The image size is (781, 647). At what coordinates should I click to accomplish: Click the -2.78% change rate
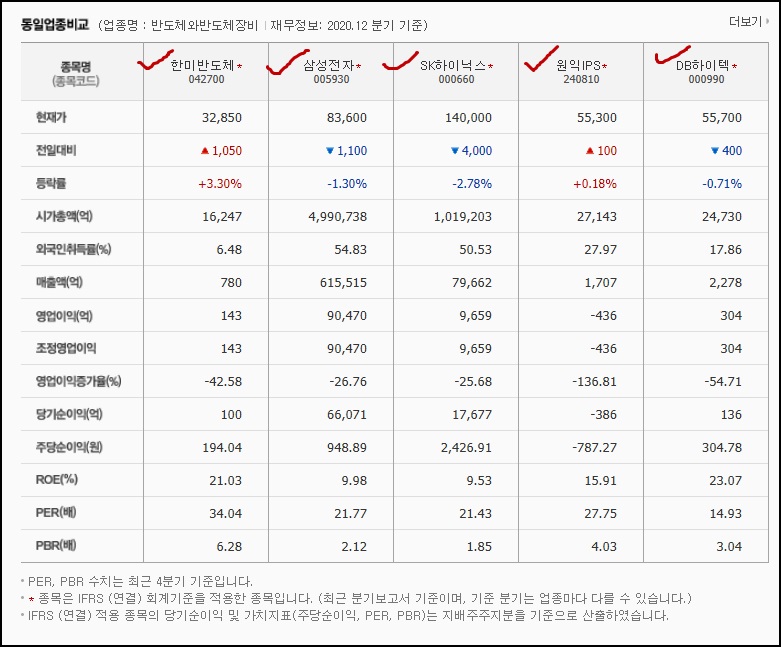[472, 184]
